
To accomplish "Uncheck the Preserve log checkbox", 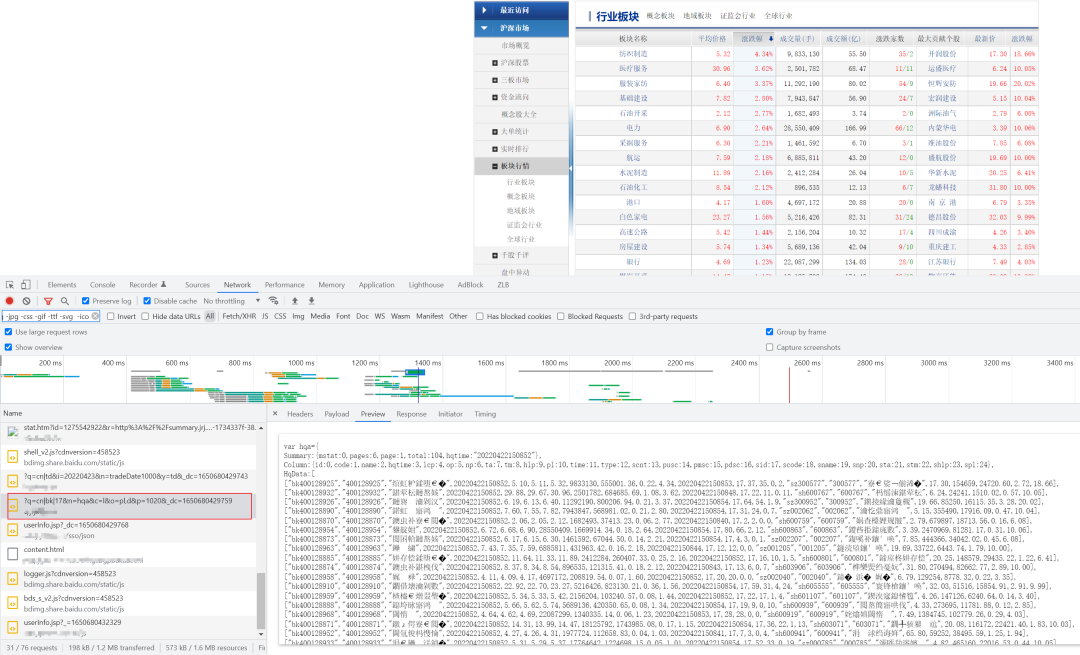I will [x=86, y=301].
